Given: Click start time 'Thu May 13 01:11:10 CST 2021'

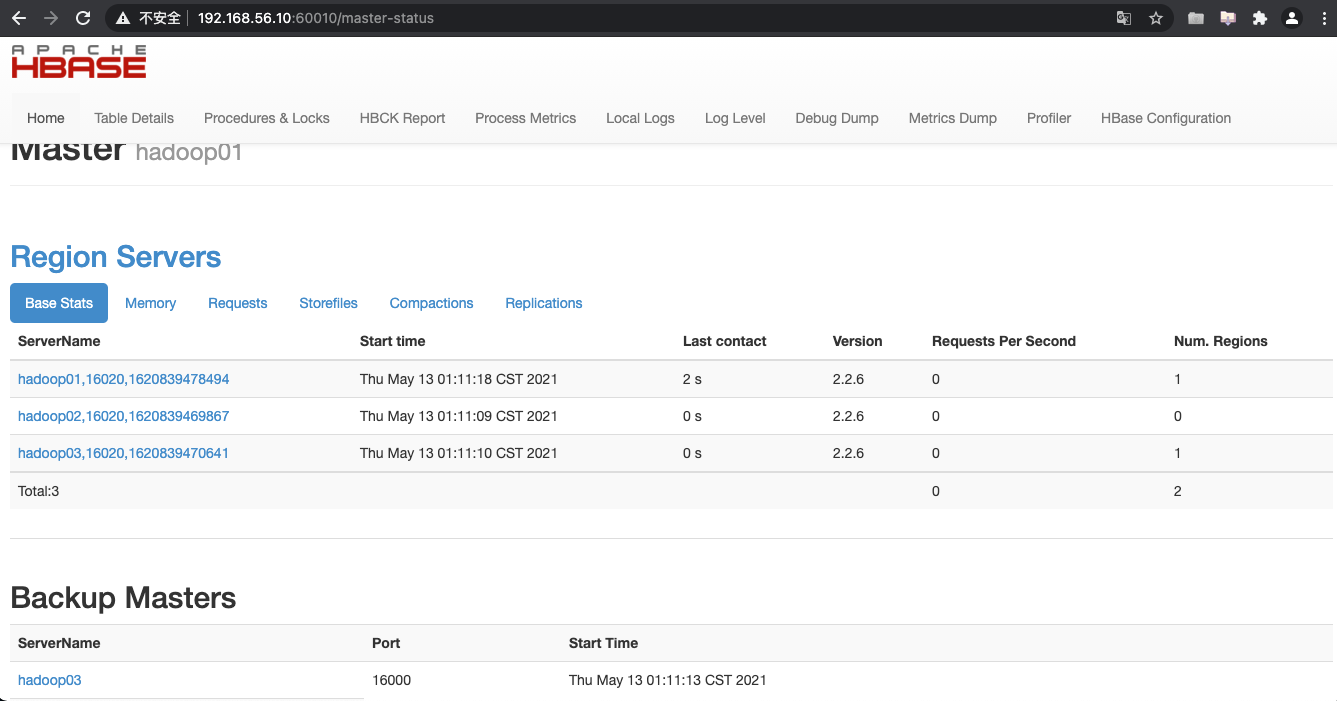Looking at the screenshot, I should 459,453.
